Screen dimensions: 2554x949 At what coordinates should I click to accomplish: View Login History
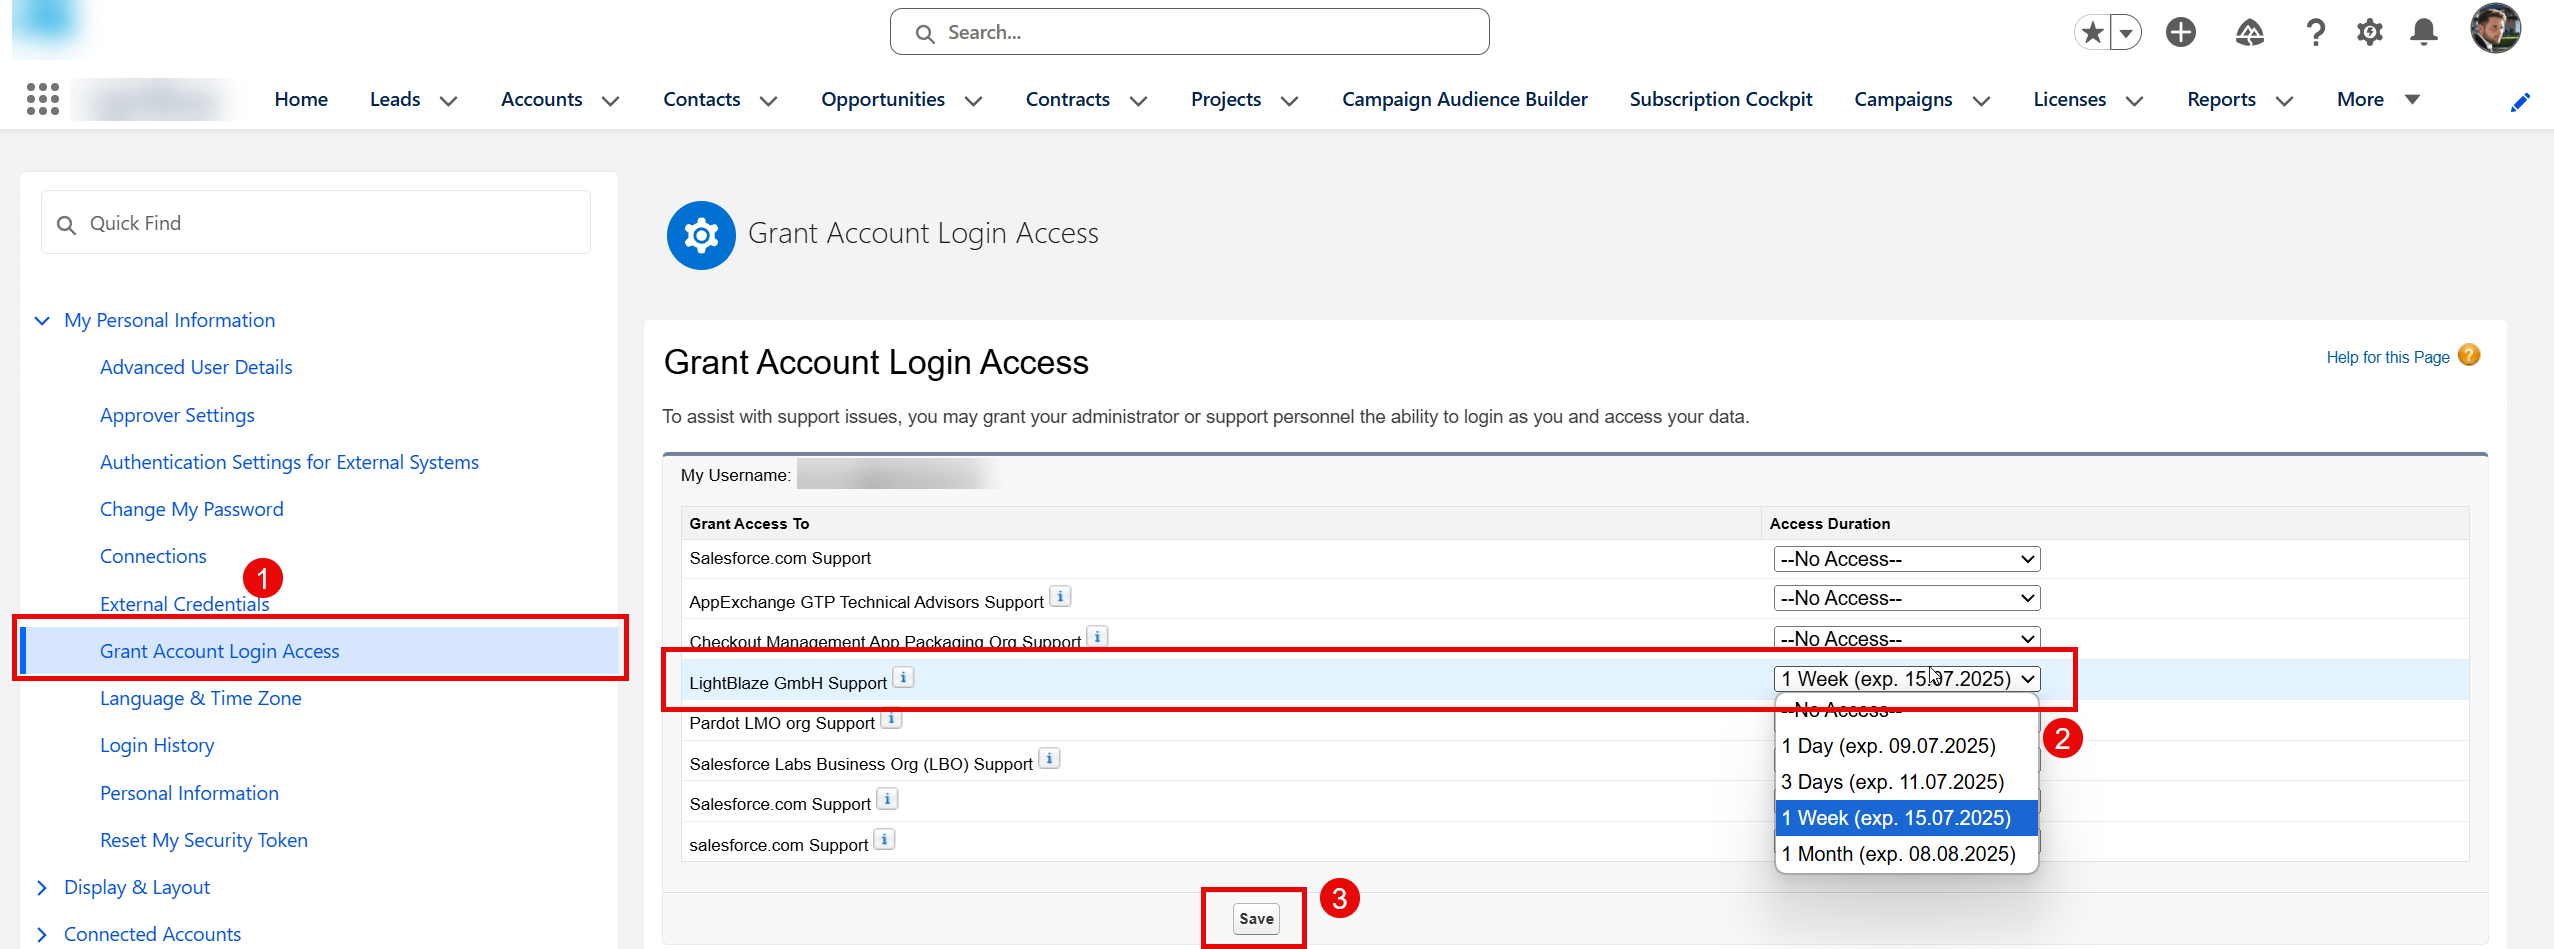click(157, 745)
